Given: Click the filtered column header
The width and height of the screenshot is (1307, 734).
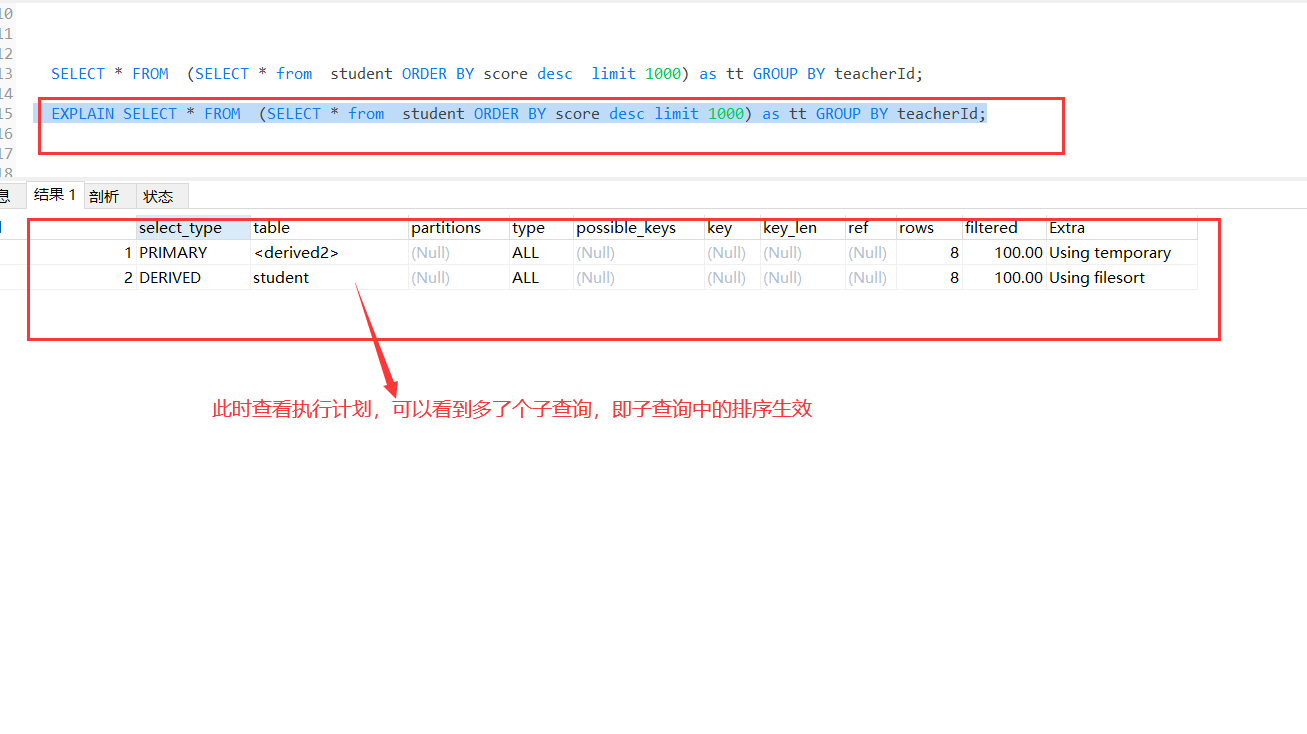Looking at the screenshot, I should pos(1004,228).
